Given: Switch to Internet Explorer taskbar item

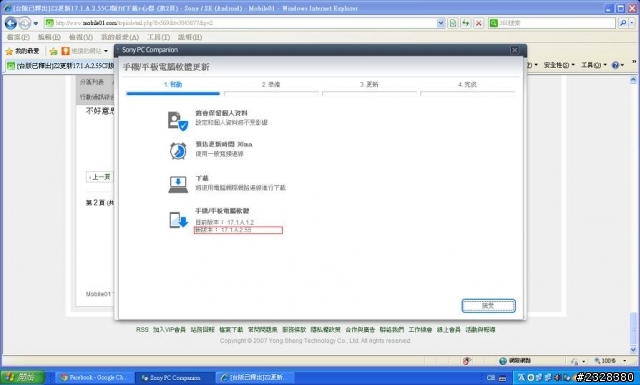Looking at the screenshot, I should (254, 378).
